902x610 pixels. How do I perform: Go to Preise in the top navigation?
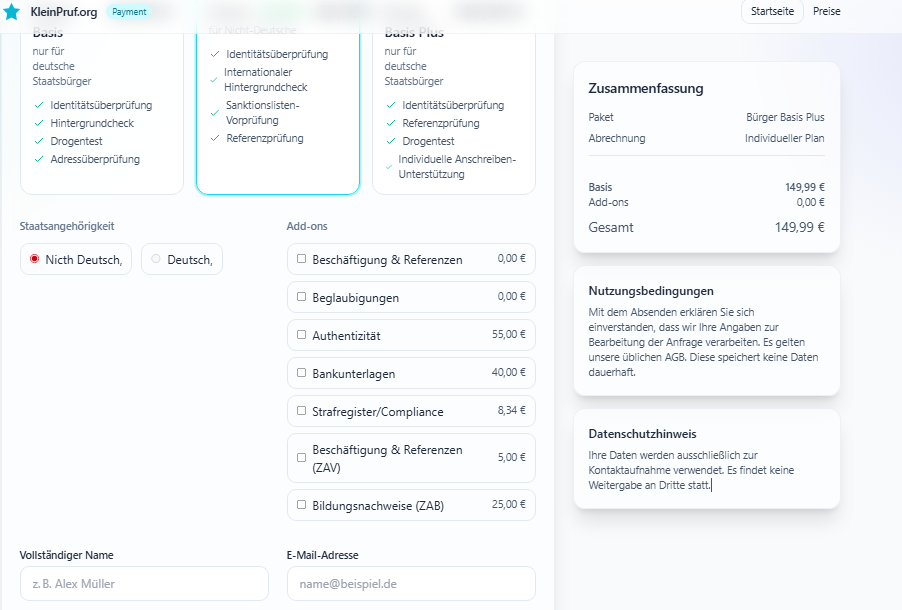click(x=826, y=12)
